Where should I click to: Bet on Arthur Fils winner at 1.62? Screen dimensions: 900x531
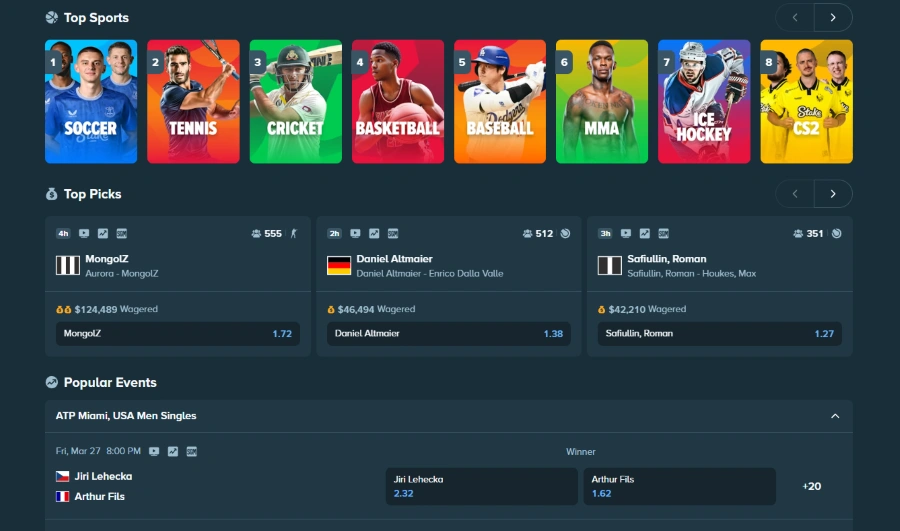pyautogui.click(x=680, y=486)
